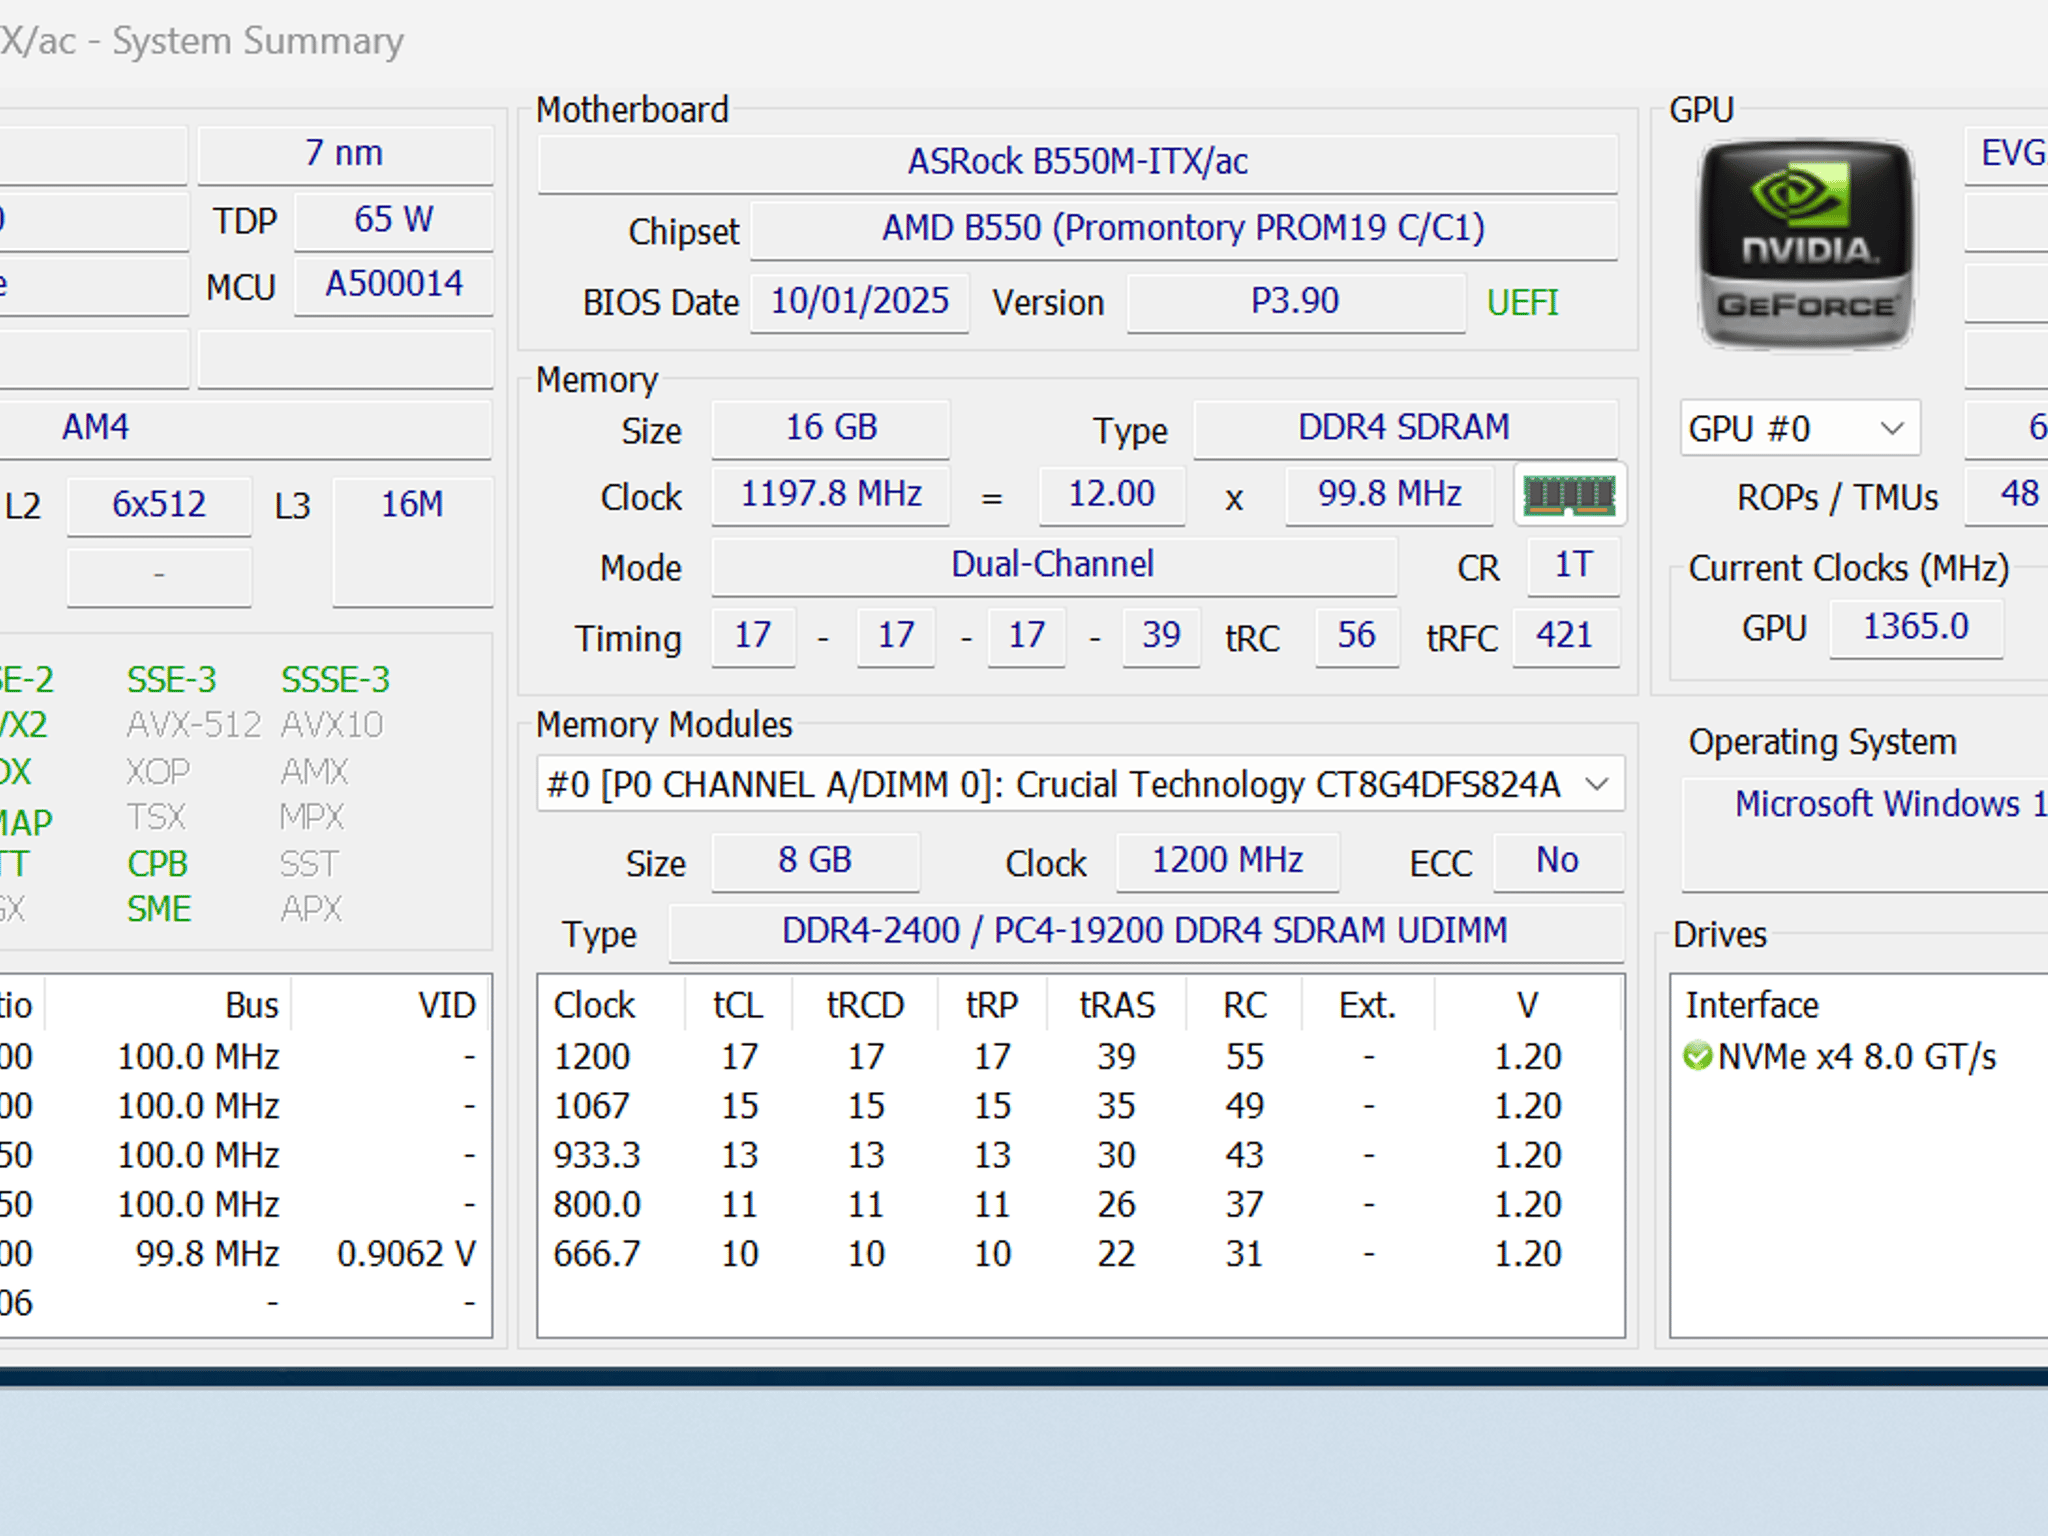Expand the memory module selection dropdown

coord(1080,784)
